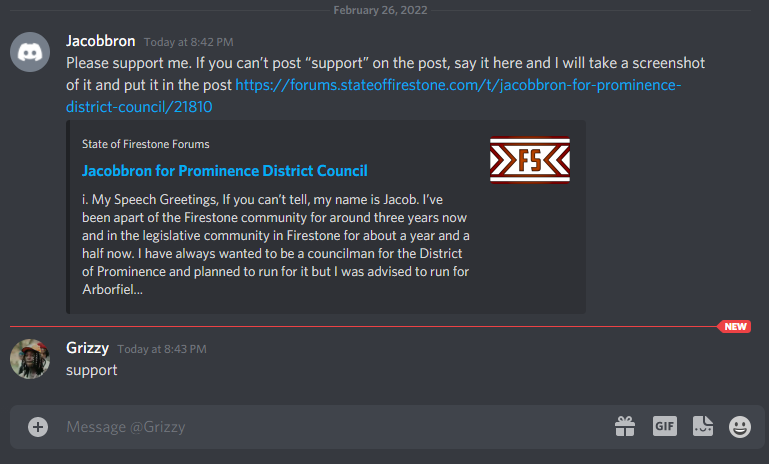Click Jacobbron's default Discord avatar

click(x=30, y=52)
